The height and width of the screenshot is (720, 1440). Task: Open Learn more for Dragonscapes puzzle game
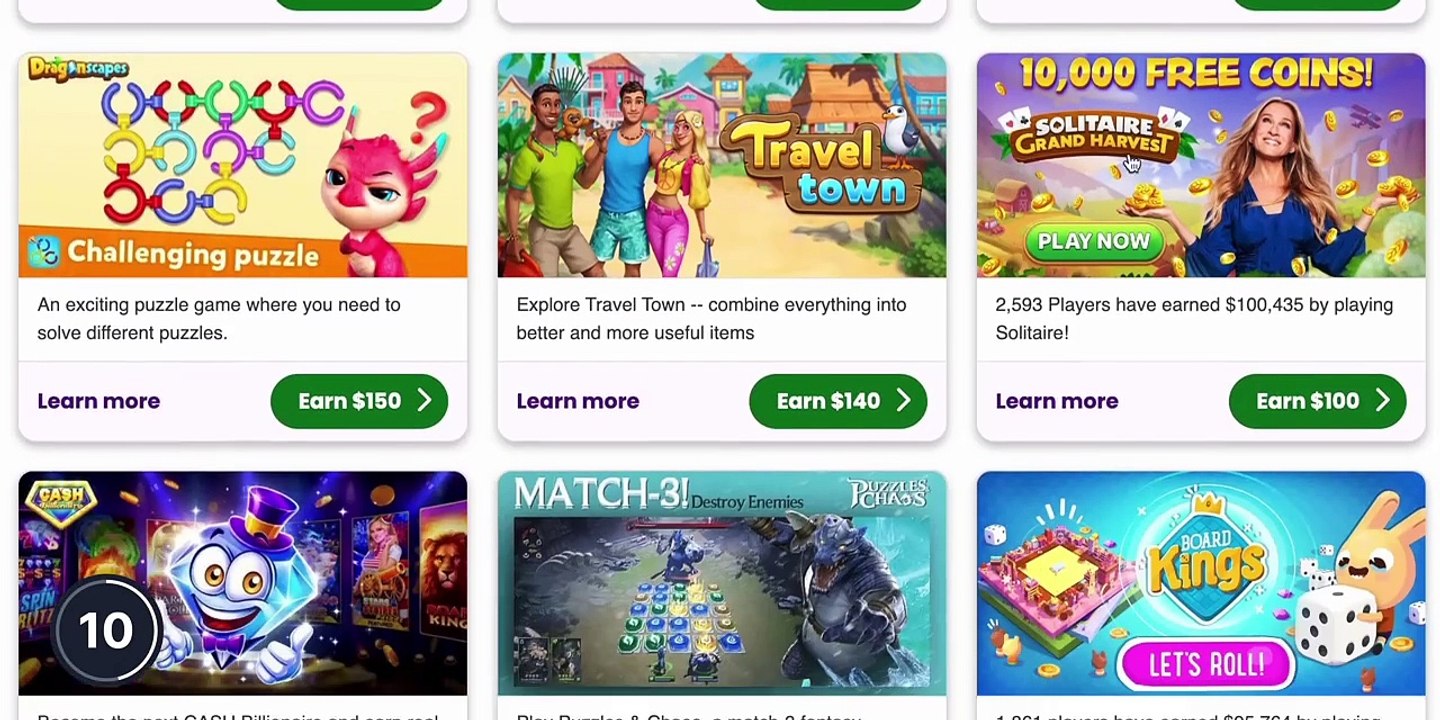[x=98, y=401]
